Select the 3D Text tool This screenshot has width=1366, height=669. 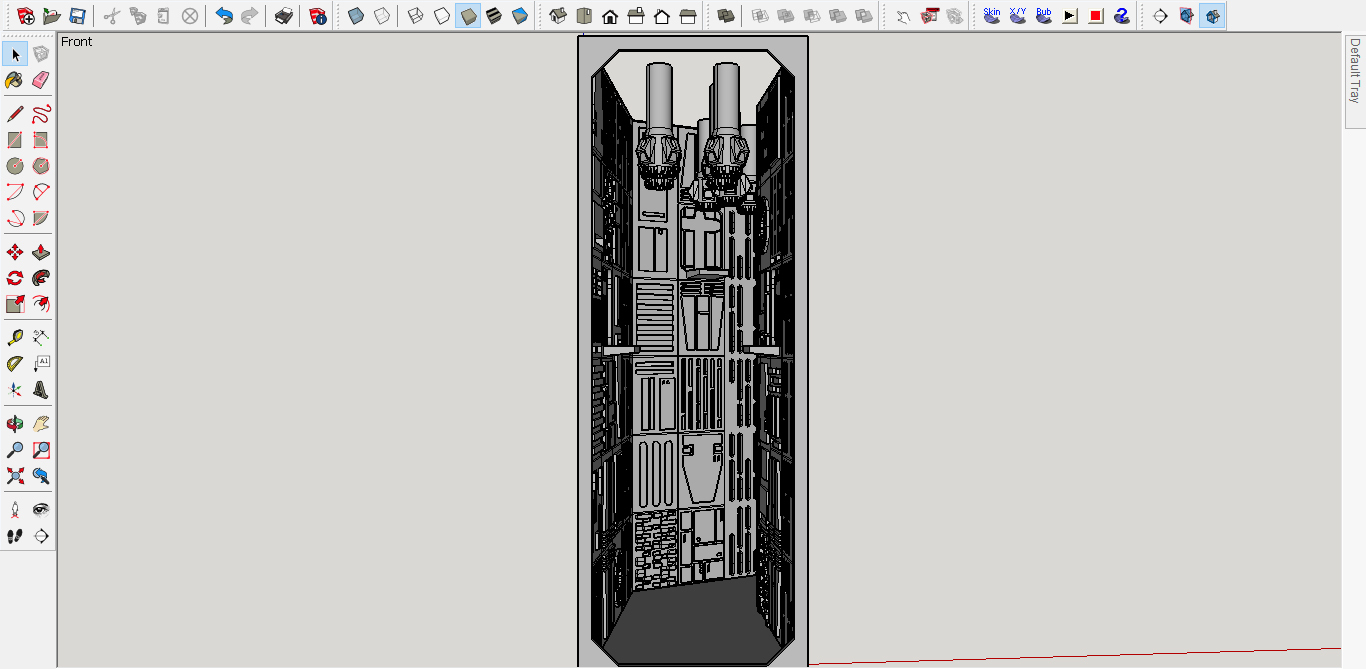(41, 390)
